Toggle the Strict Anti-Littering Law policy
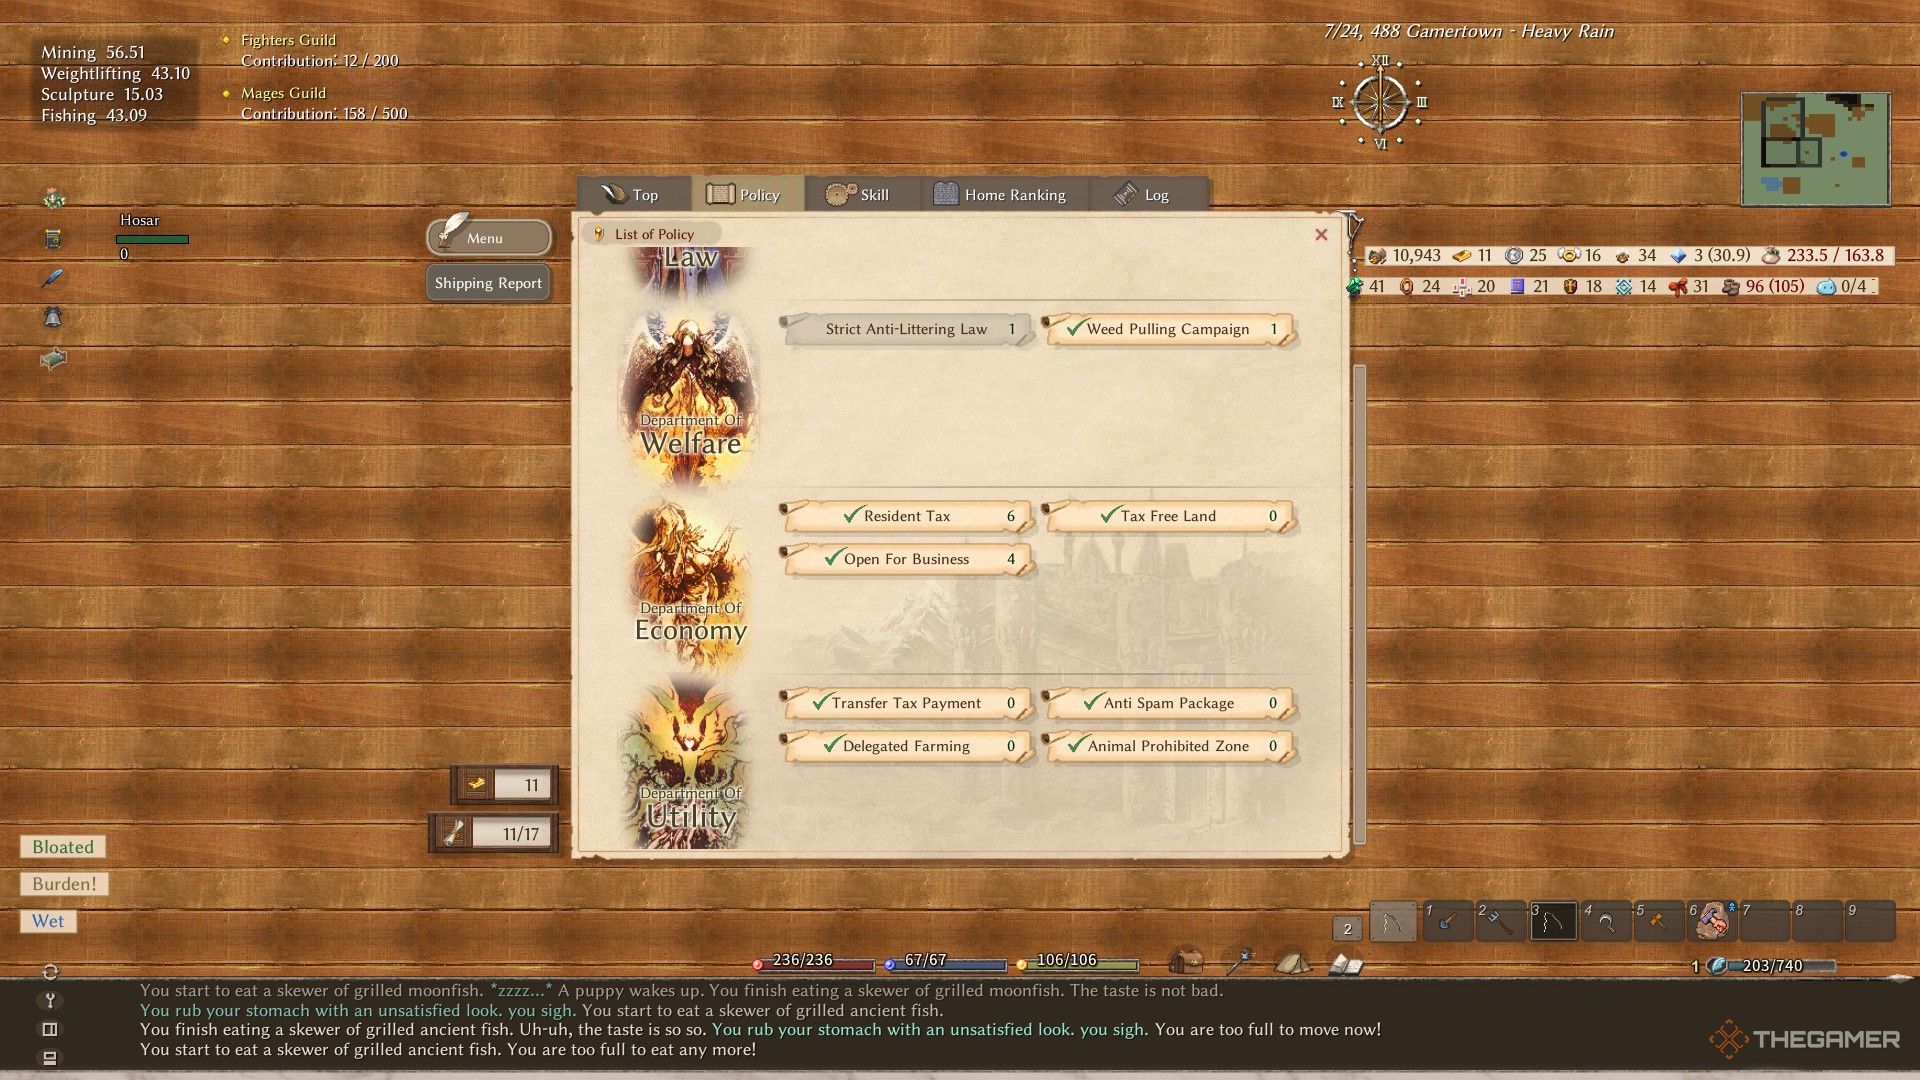This screenshot has width=1920, height=1080. pos(906,328)
